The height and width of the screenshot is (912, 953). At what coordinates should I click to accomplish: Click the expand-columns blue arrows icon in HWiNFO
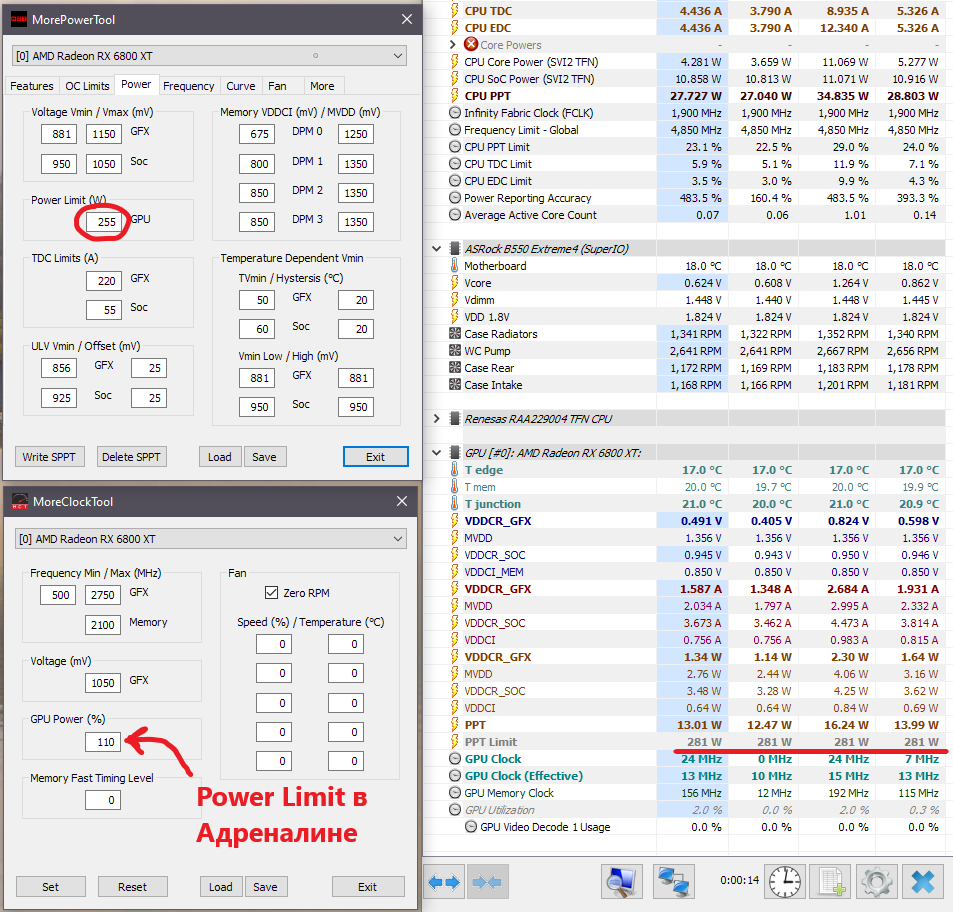coord(444,882)
